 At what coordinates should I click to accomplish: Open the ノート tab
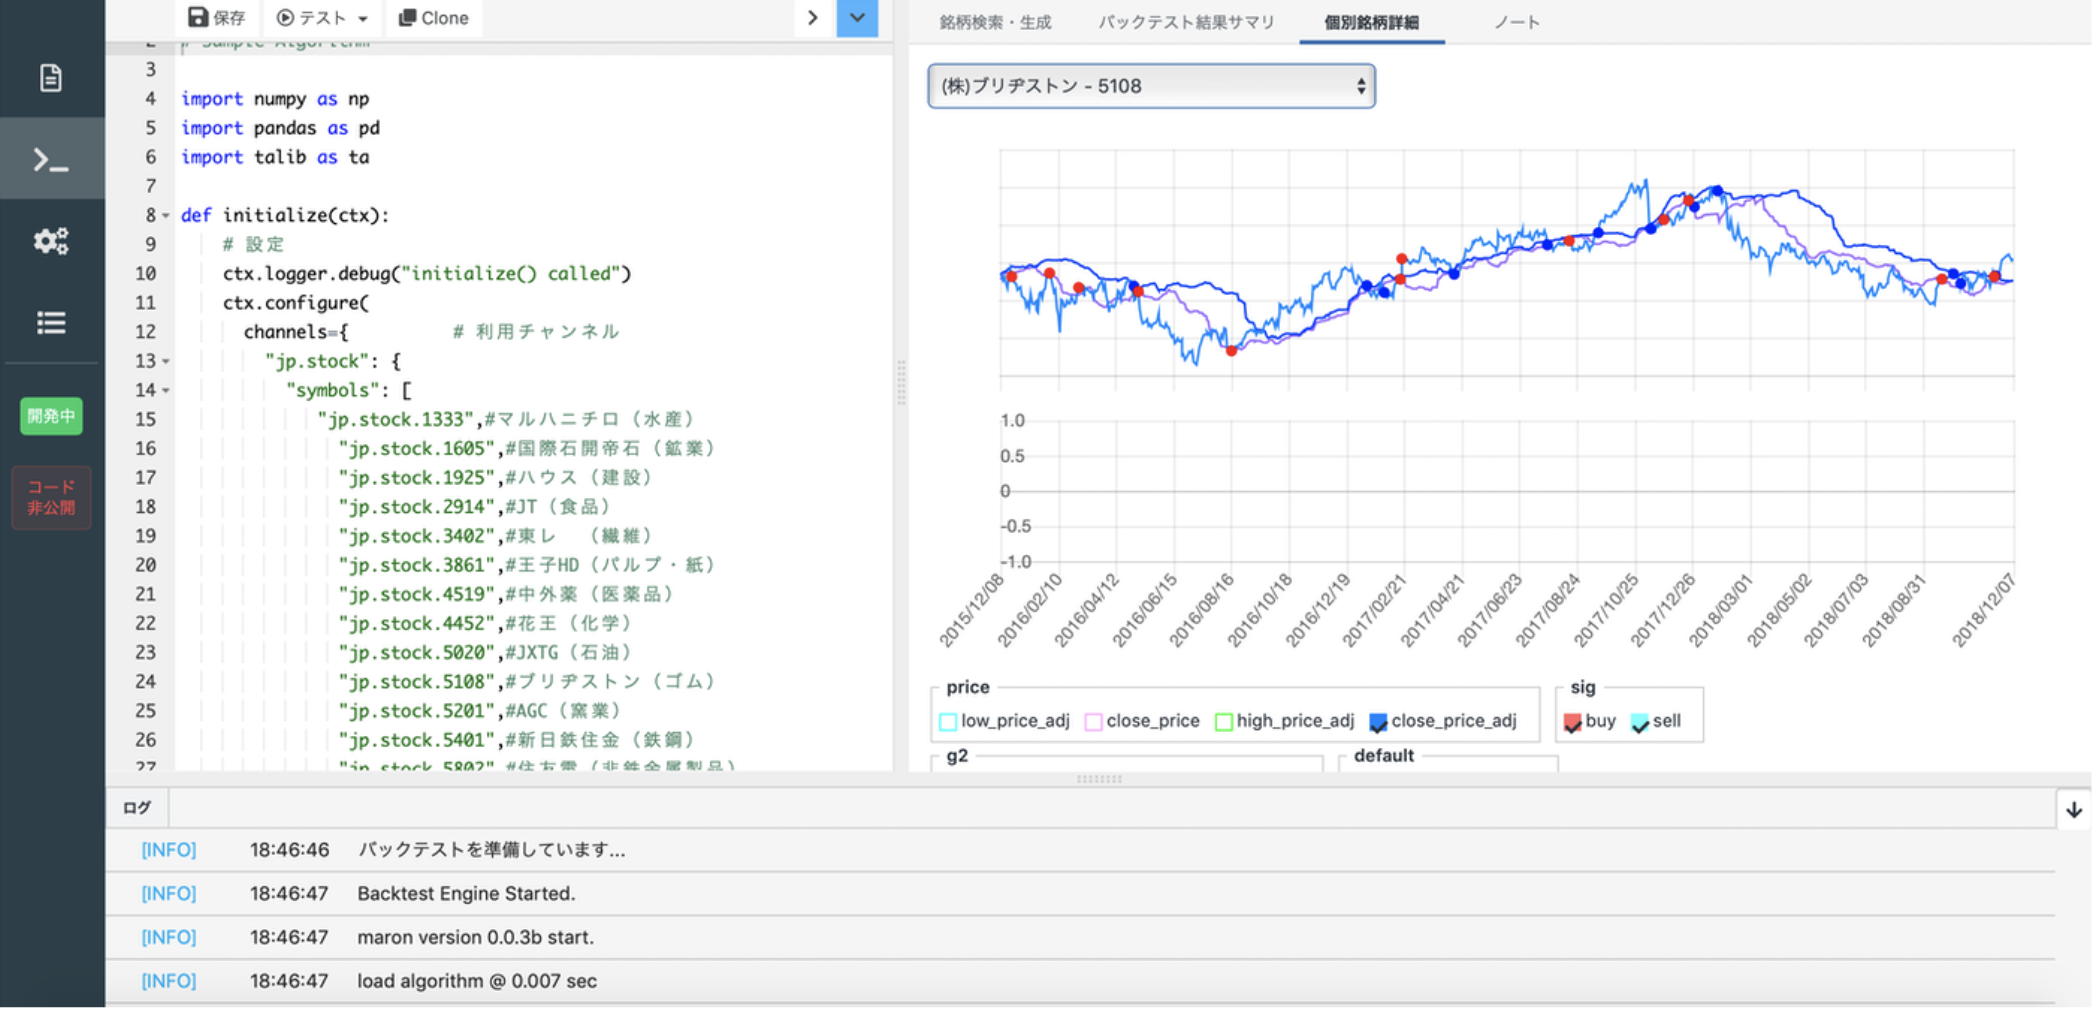point(1517,21)
